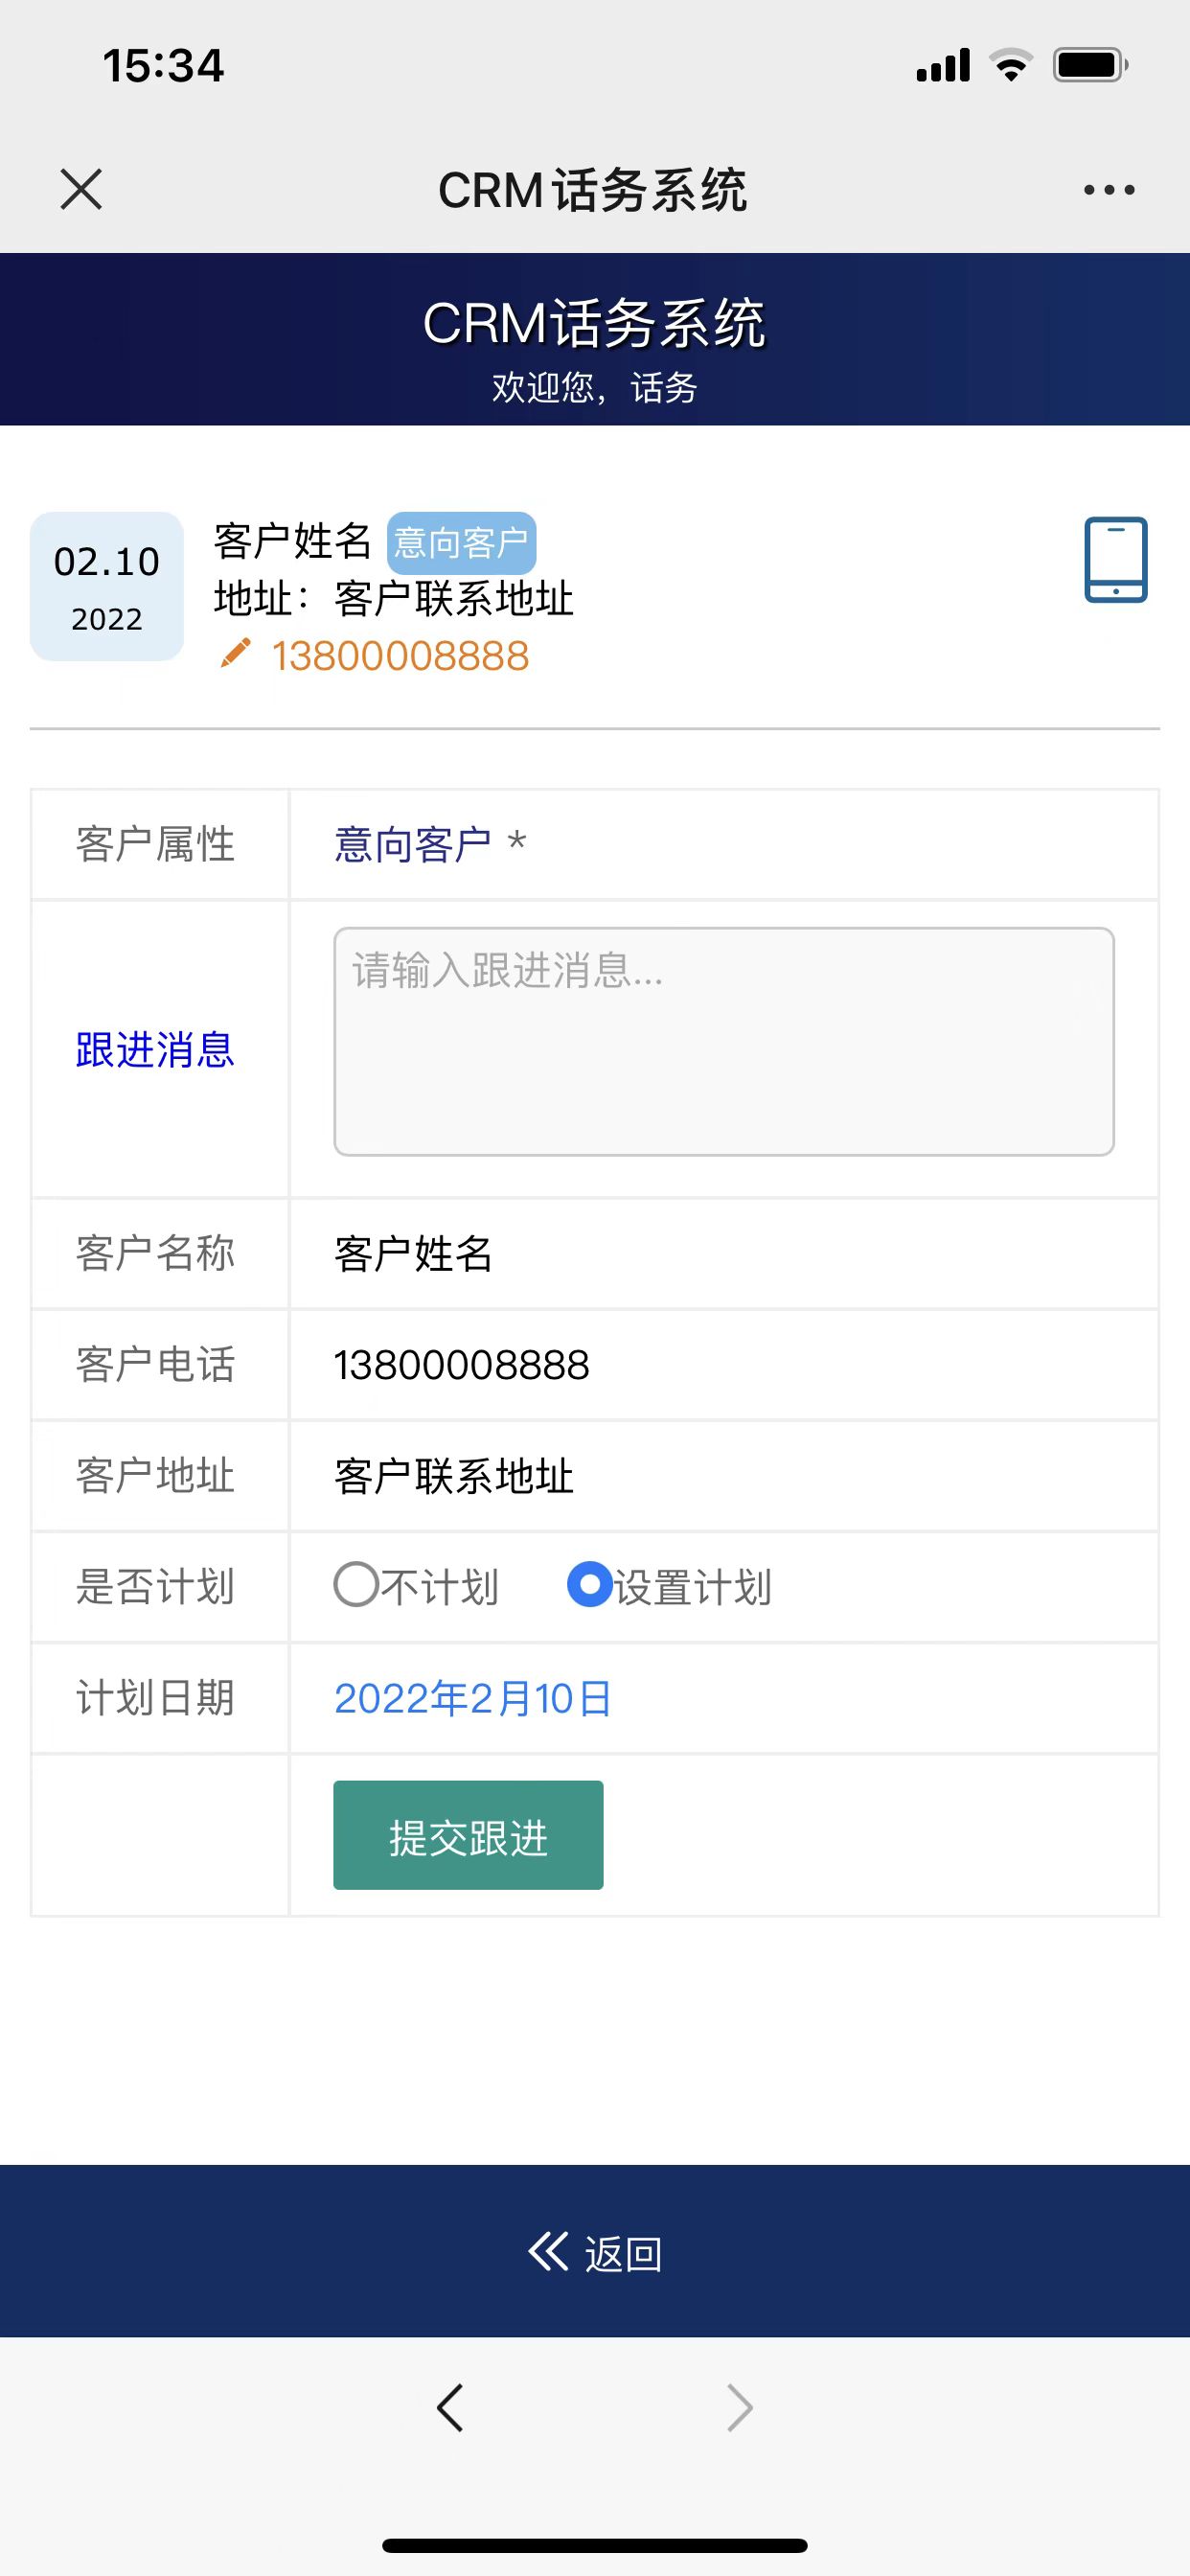Image resolution: width=1190 pixels, height=2576 pixels.
Task: Click the 客户电话 number field
Action: point(461,1365)
